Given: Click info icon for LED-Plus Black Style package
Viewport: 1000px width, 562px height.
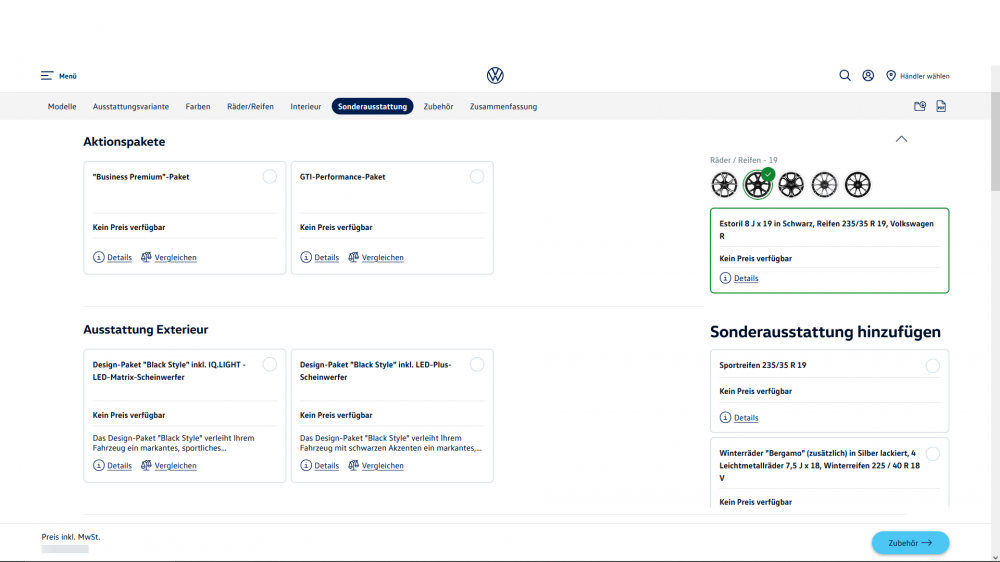Looking at the screenshot, I should [x=305, y=465].
